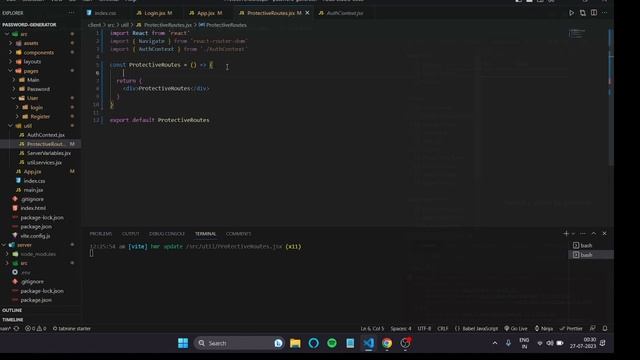This screenshot has width=640, height=360.
Task: Click the feedback icon in status bar
Action: tap(593, 328)
